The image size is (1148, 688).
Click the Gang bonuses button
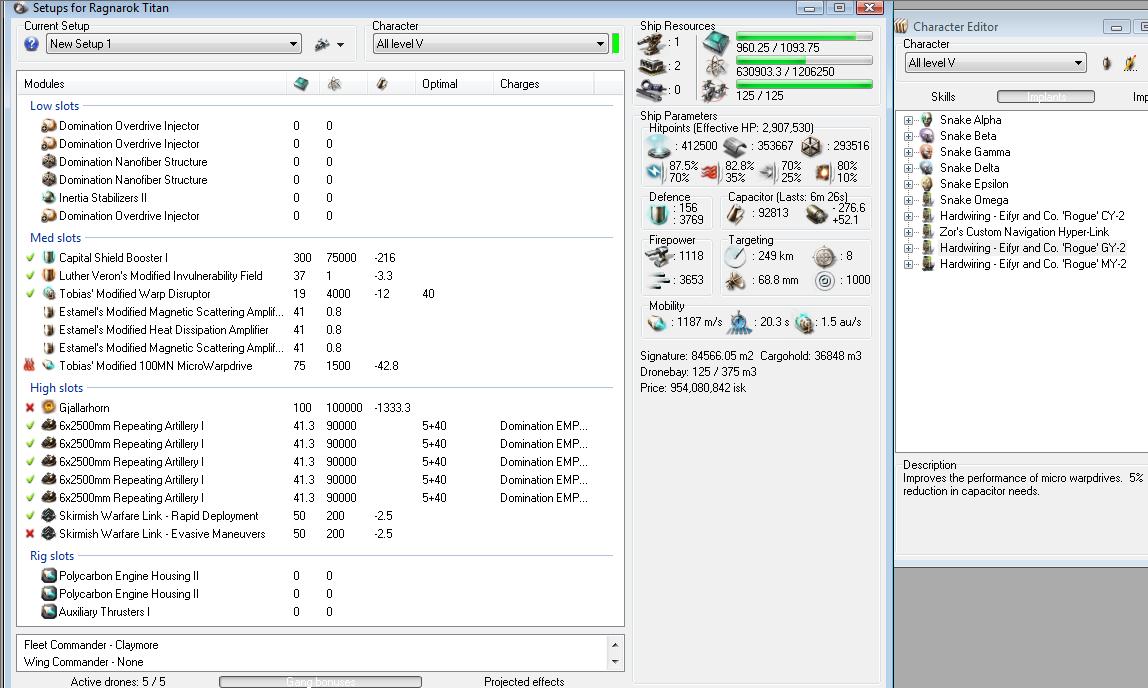(x=320, y=681)
